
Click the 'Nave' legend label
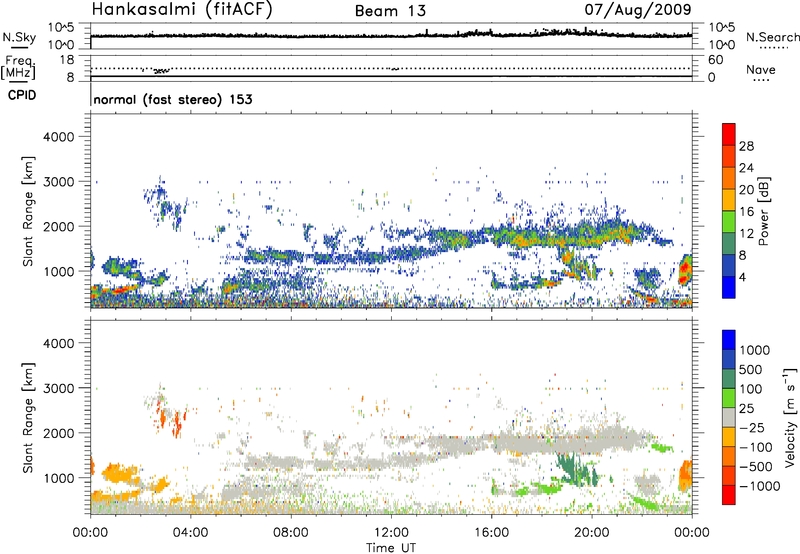point(761,69)
